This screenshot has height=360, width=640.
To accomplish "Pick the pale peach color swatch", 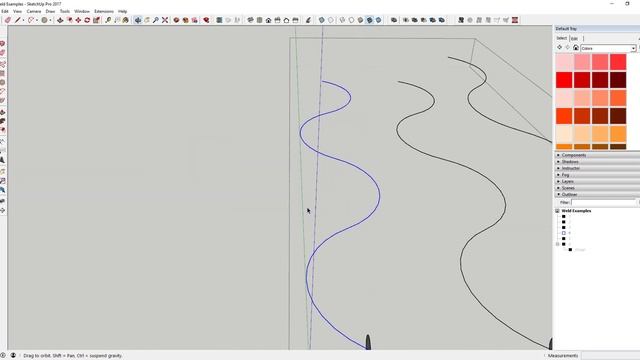I will pyautogui.click(x=564, y=134).
